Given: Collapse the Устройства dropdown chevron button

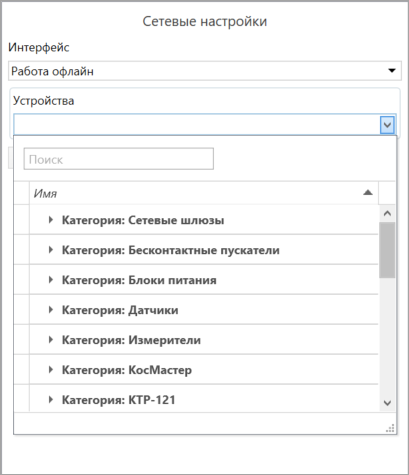Looking at the screenshot, I should pos(387,125).
